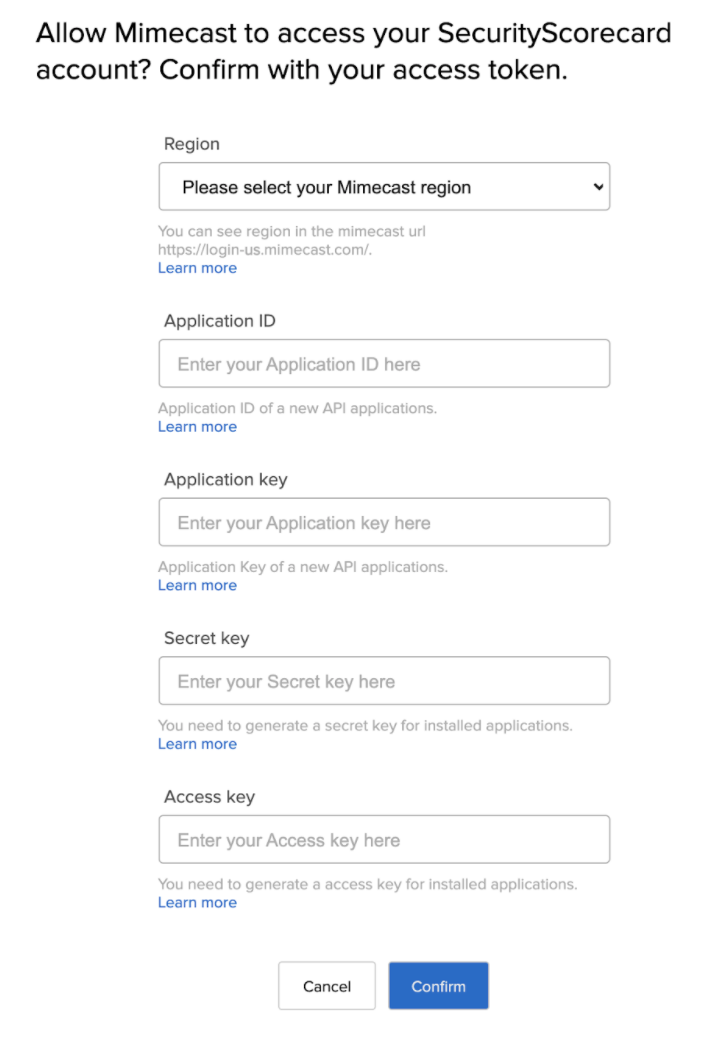
Task: Focus the 'Enter your Application key here' box
Action: (x=384, y=522)
